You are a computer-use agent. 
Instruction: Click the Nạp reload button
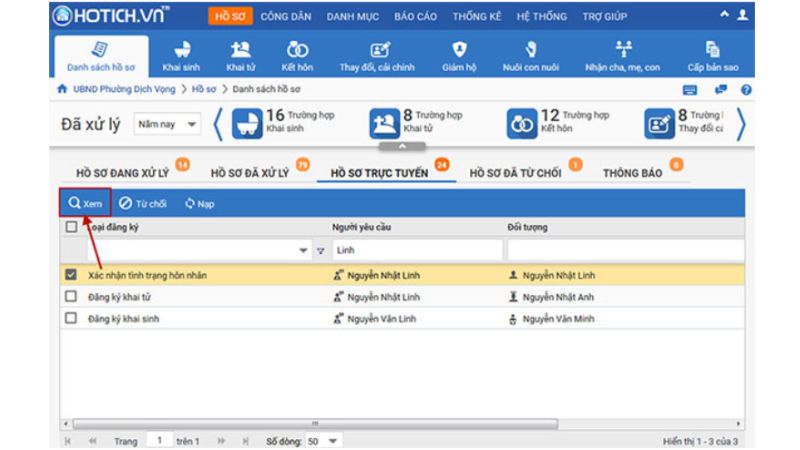[199, 204]
